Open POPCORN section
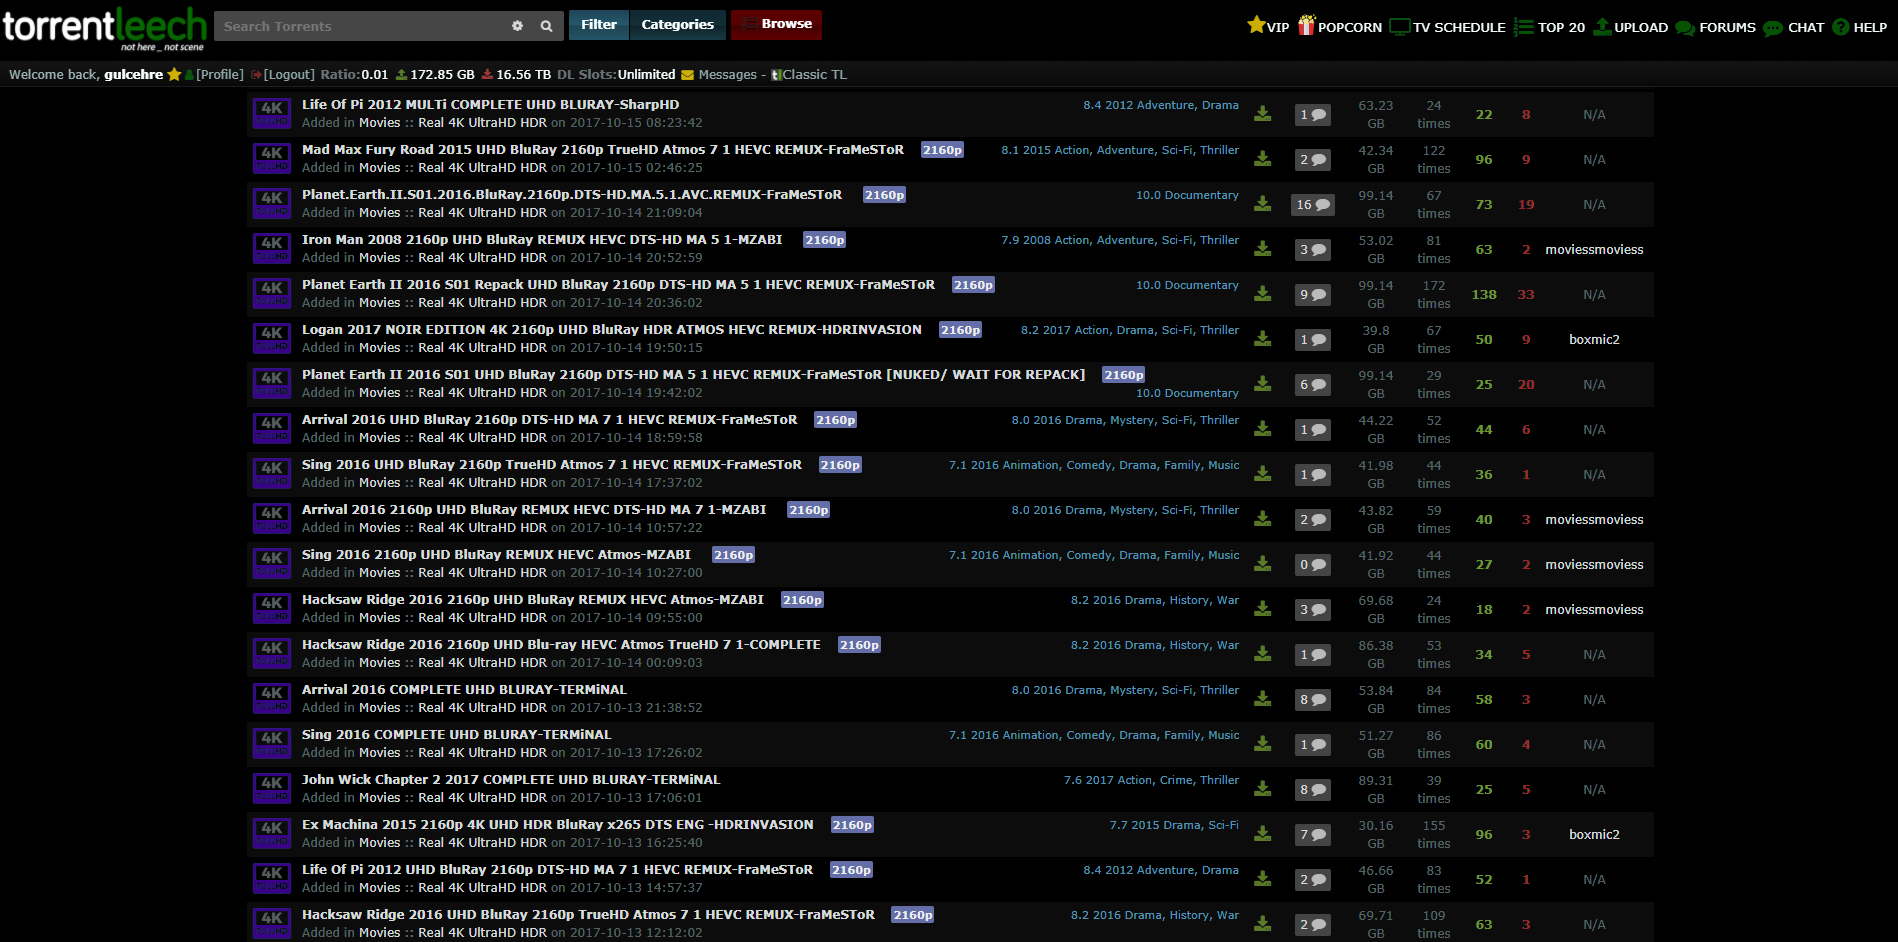The height and width of the screenshot is (942, 1898). point(1340,26)
